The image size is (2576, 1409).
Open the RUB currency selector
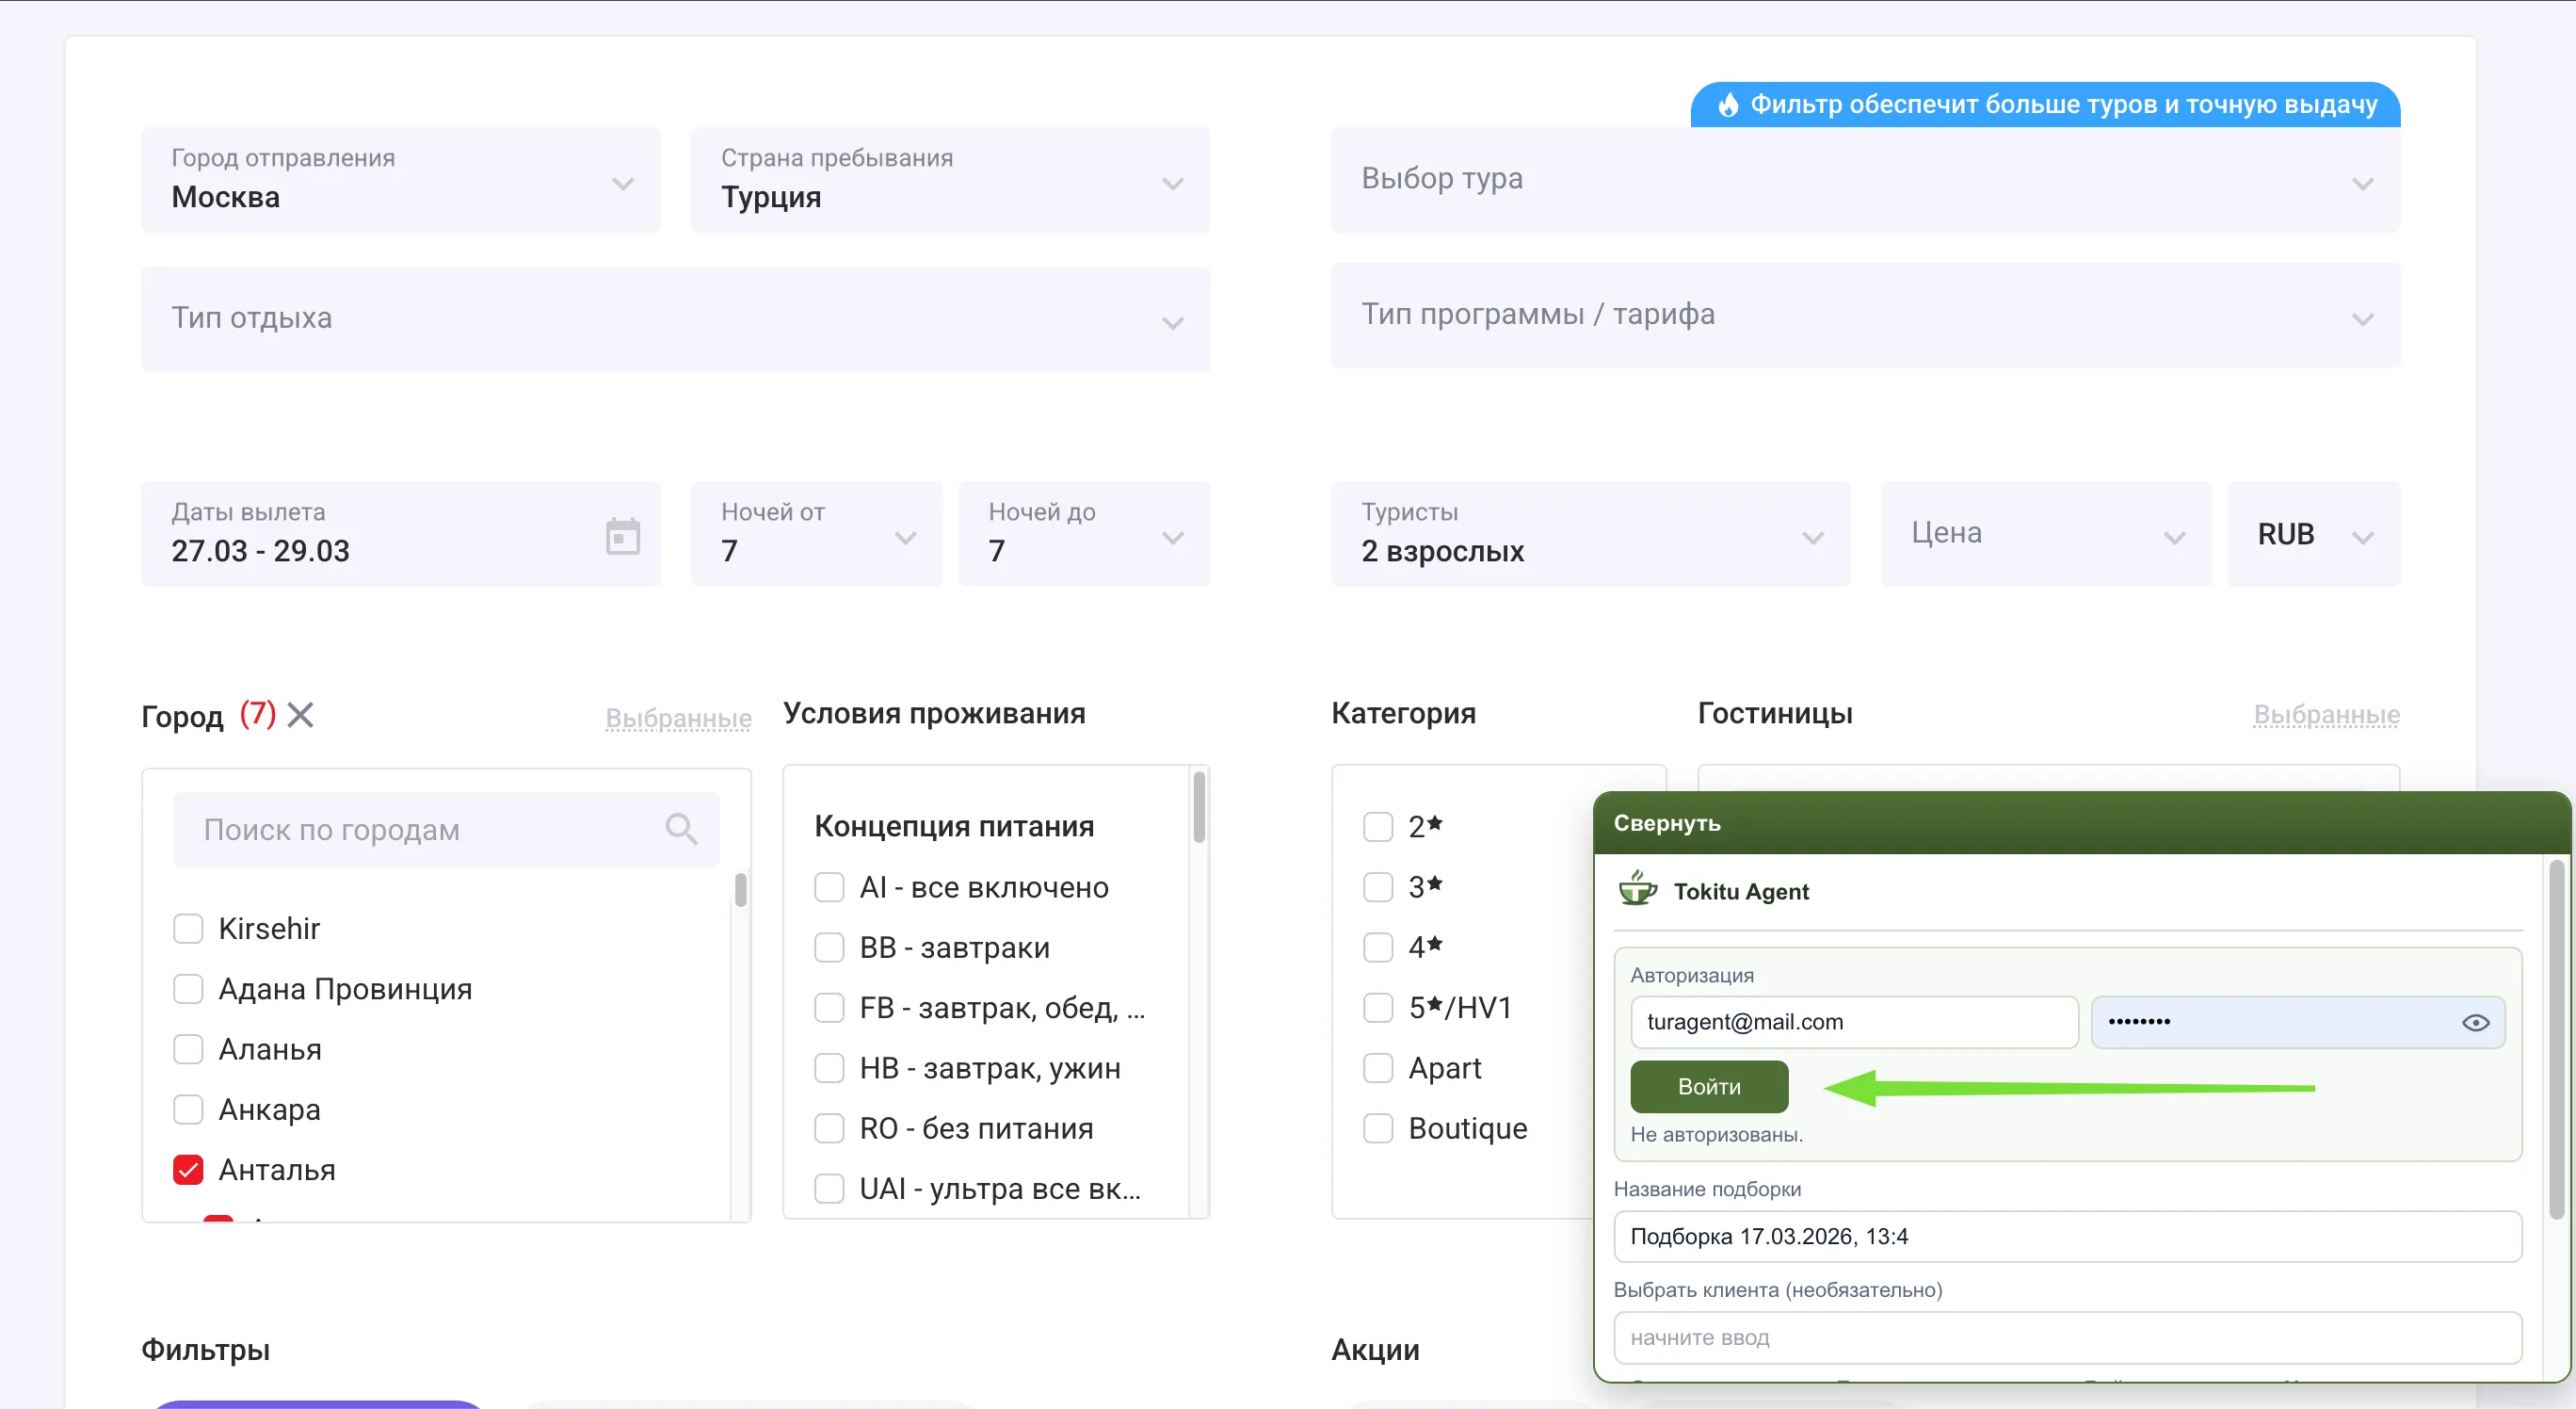tap(2312, 534)
